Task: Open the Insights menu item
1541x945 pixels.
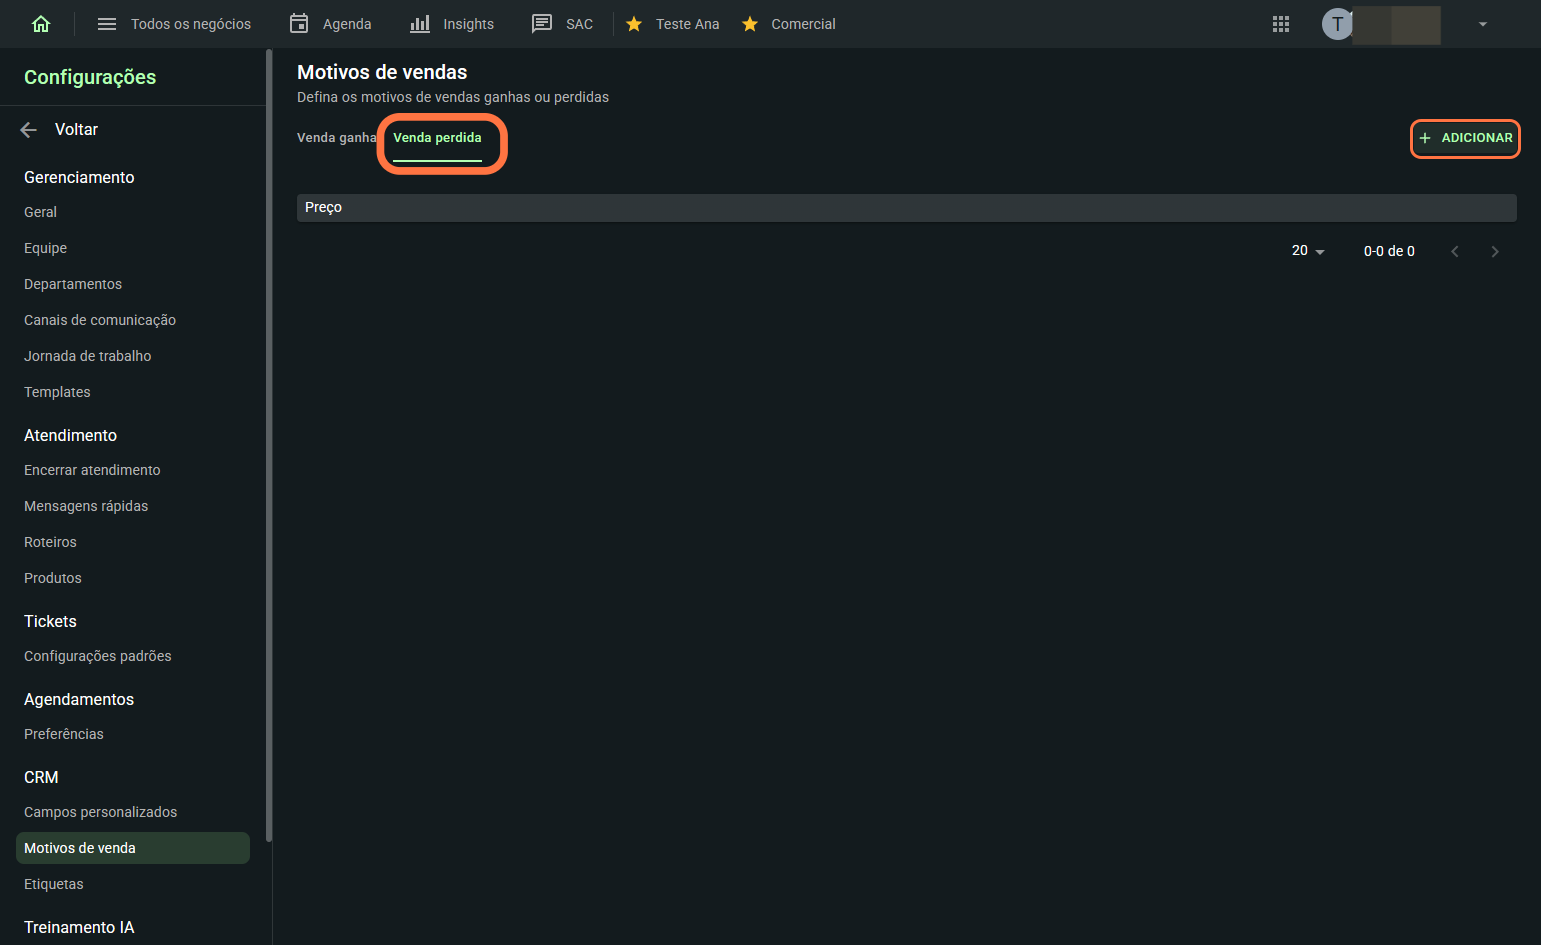Action: (x=468, y=24)
